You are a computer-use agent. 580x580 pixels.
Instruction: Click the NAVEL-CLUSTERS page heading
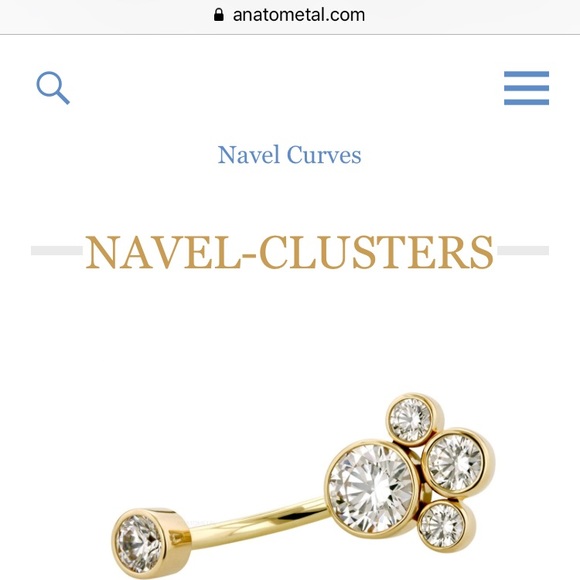click(x=289, y=252)
